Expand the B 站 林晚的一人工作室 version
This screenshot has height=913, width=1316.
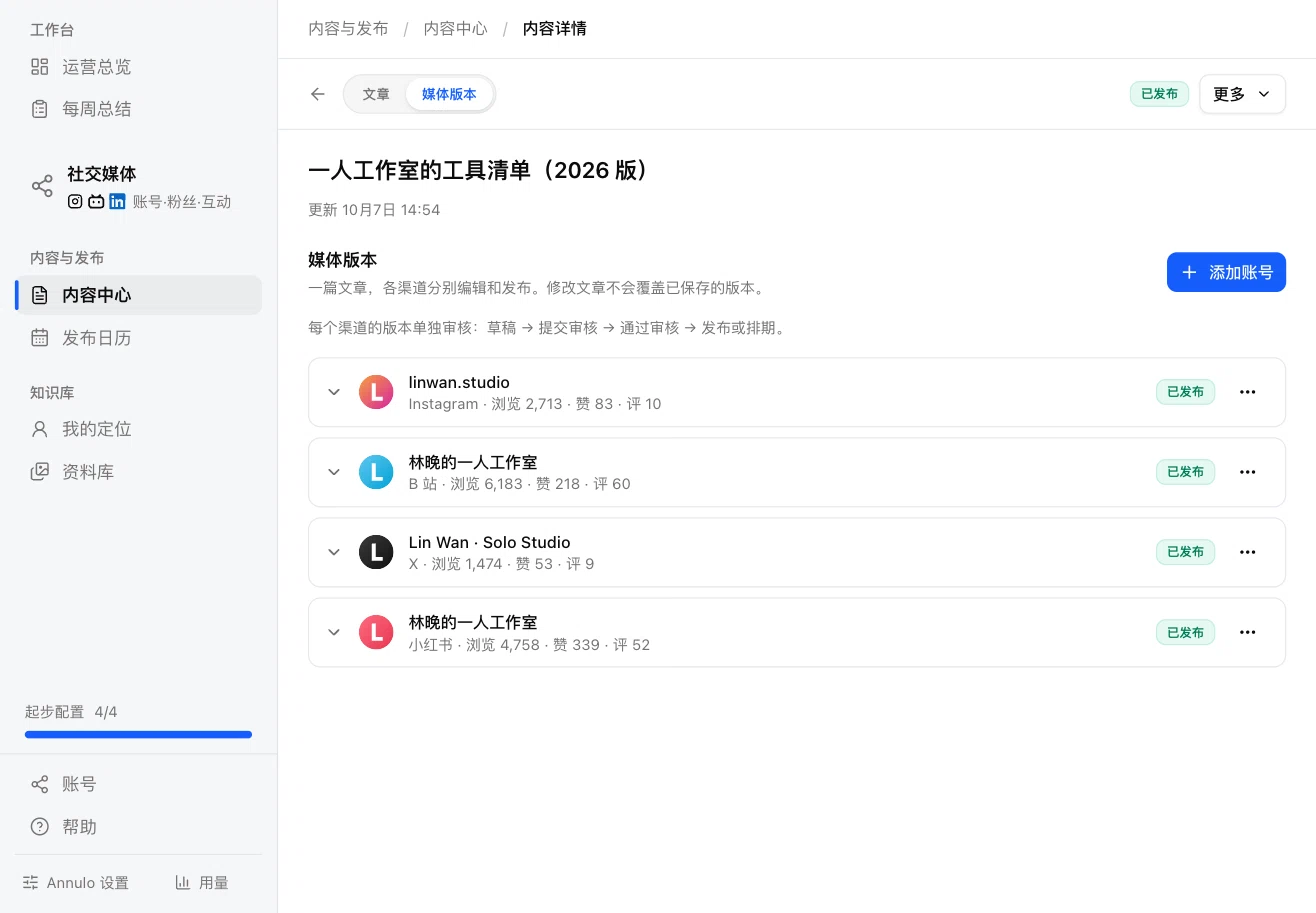[x=334, y=472]
